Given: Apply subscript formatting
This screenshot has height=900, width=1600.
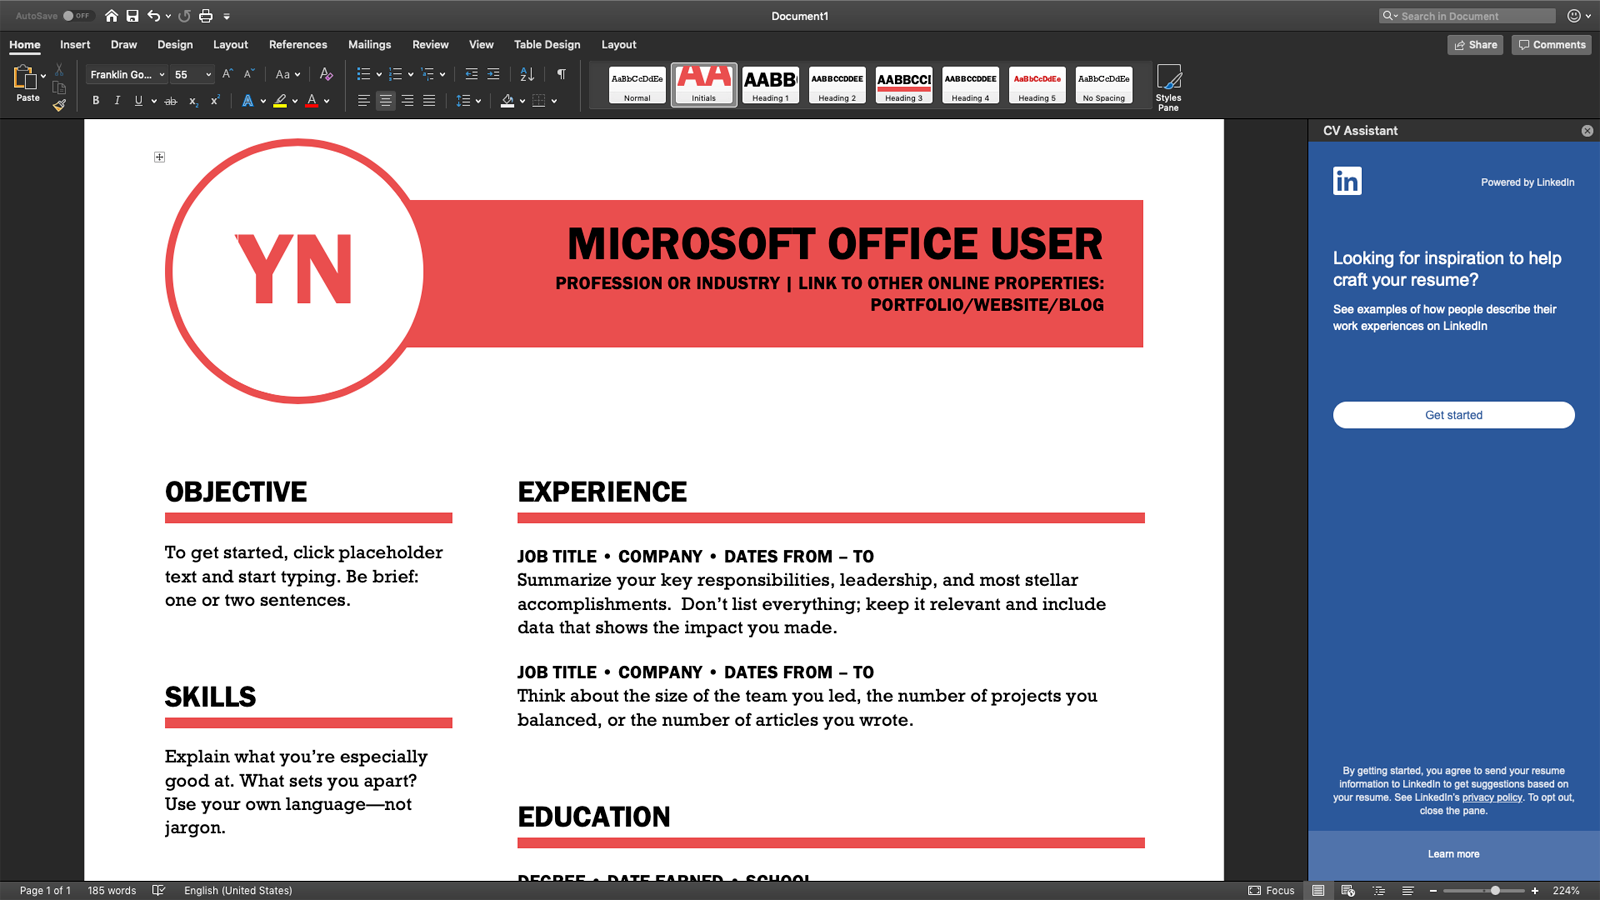Looking at the screenshot, I should pyautogui.click(x=193, y=101).
